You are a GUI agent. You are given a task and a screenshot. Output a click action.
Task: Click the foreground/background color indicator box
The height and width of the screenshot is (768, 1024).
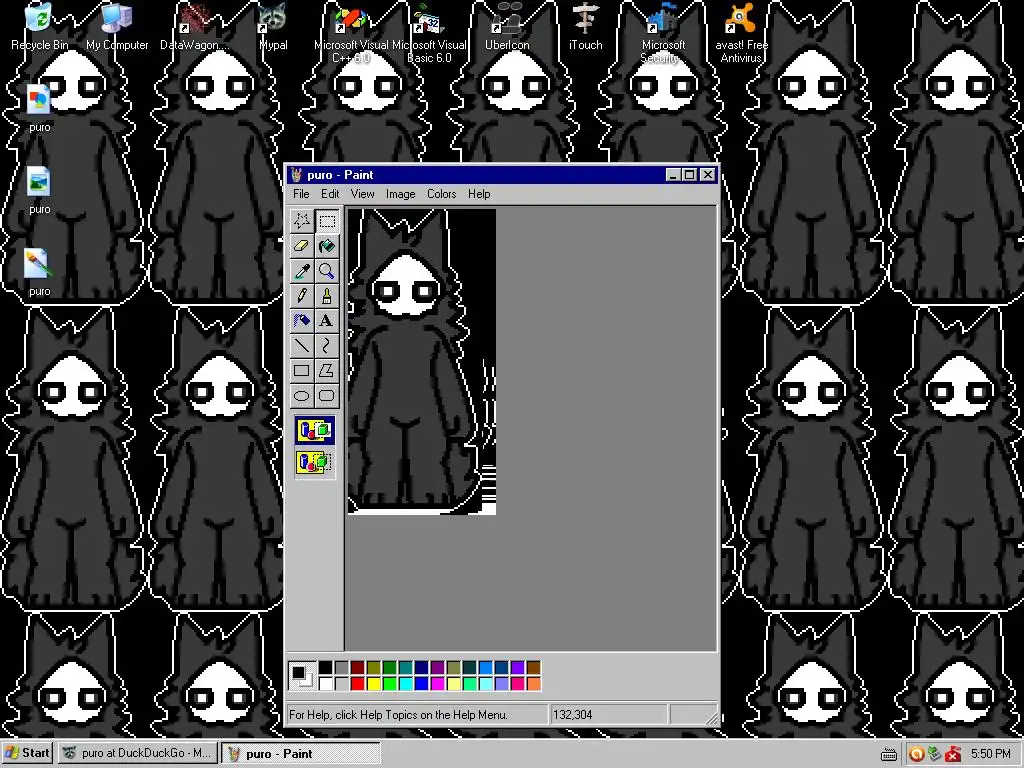(x=302, y=675)
